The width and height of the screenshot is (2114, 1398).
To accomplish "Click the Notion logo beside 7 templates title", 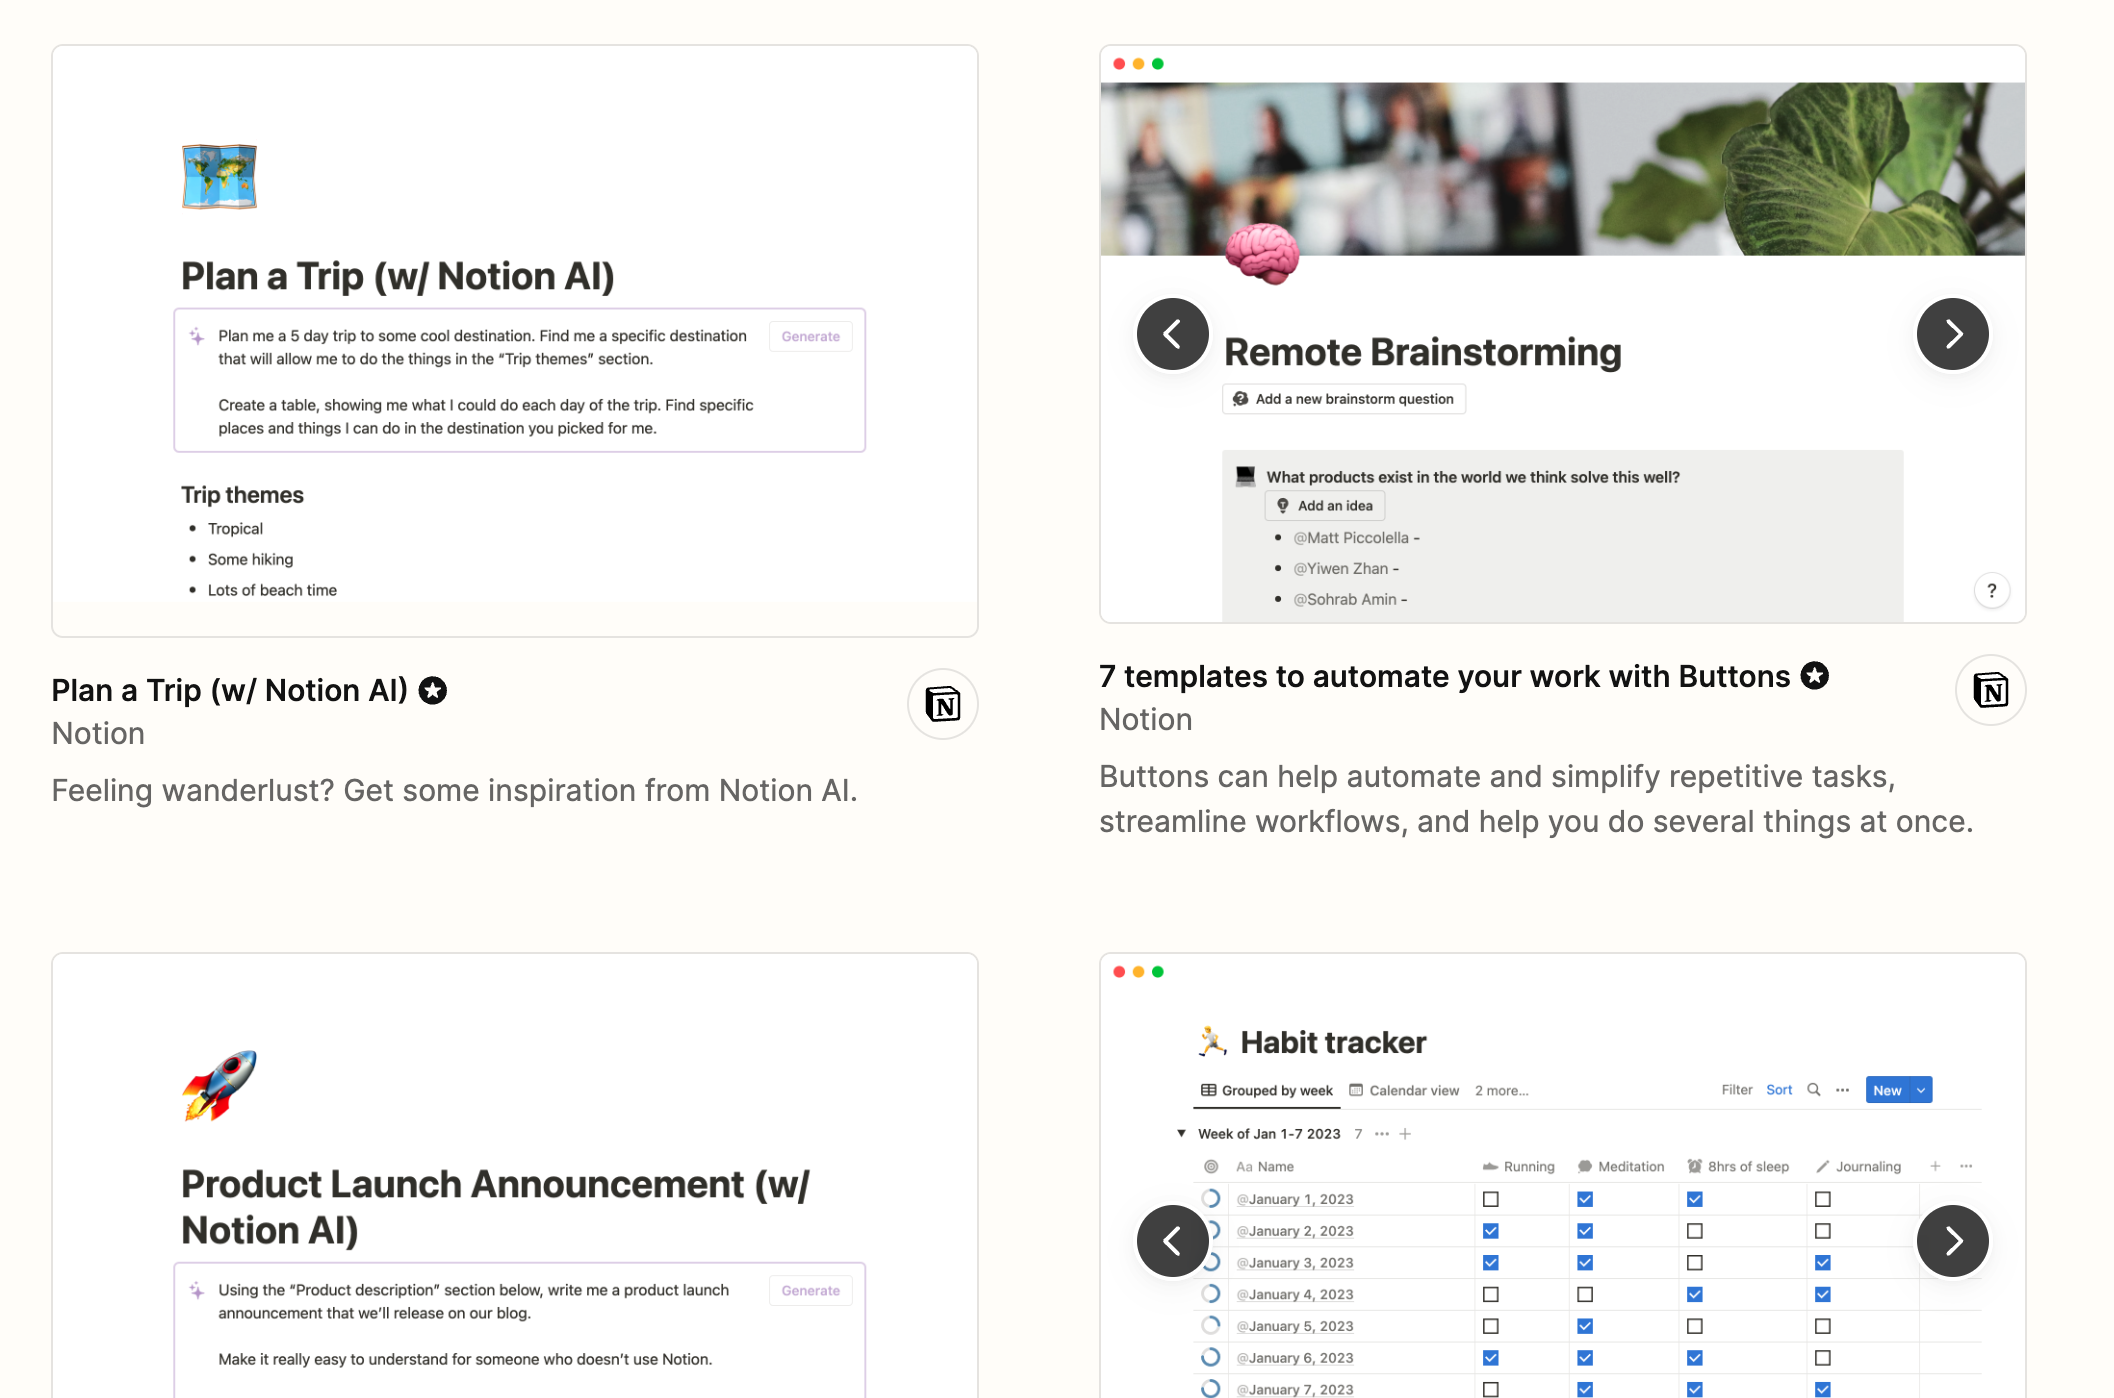I will point(1991,690).
